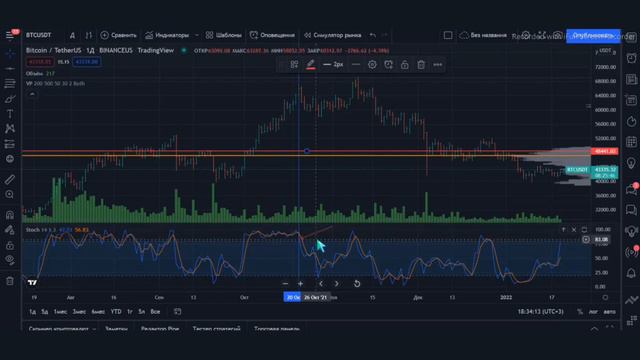
Task: Lock the selected drawing
Action: [404, 64]
